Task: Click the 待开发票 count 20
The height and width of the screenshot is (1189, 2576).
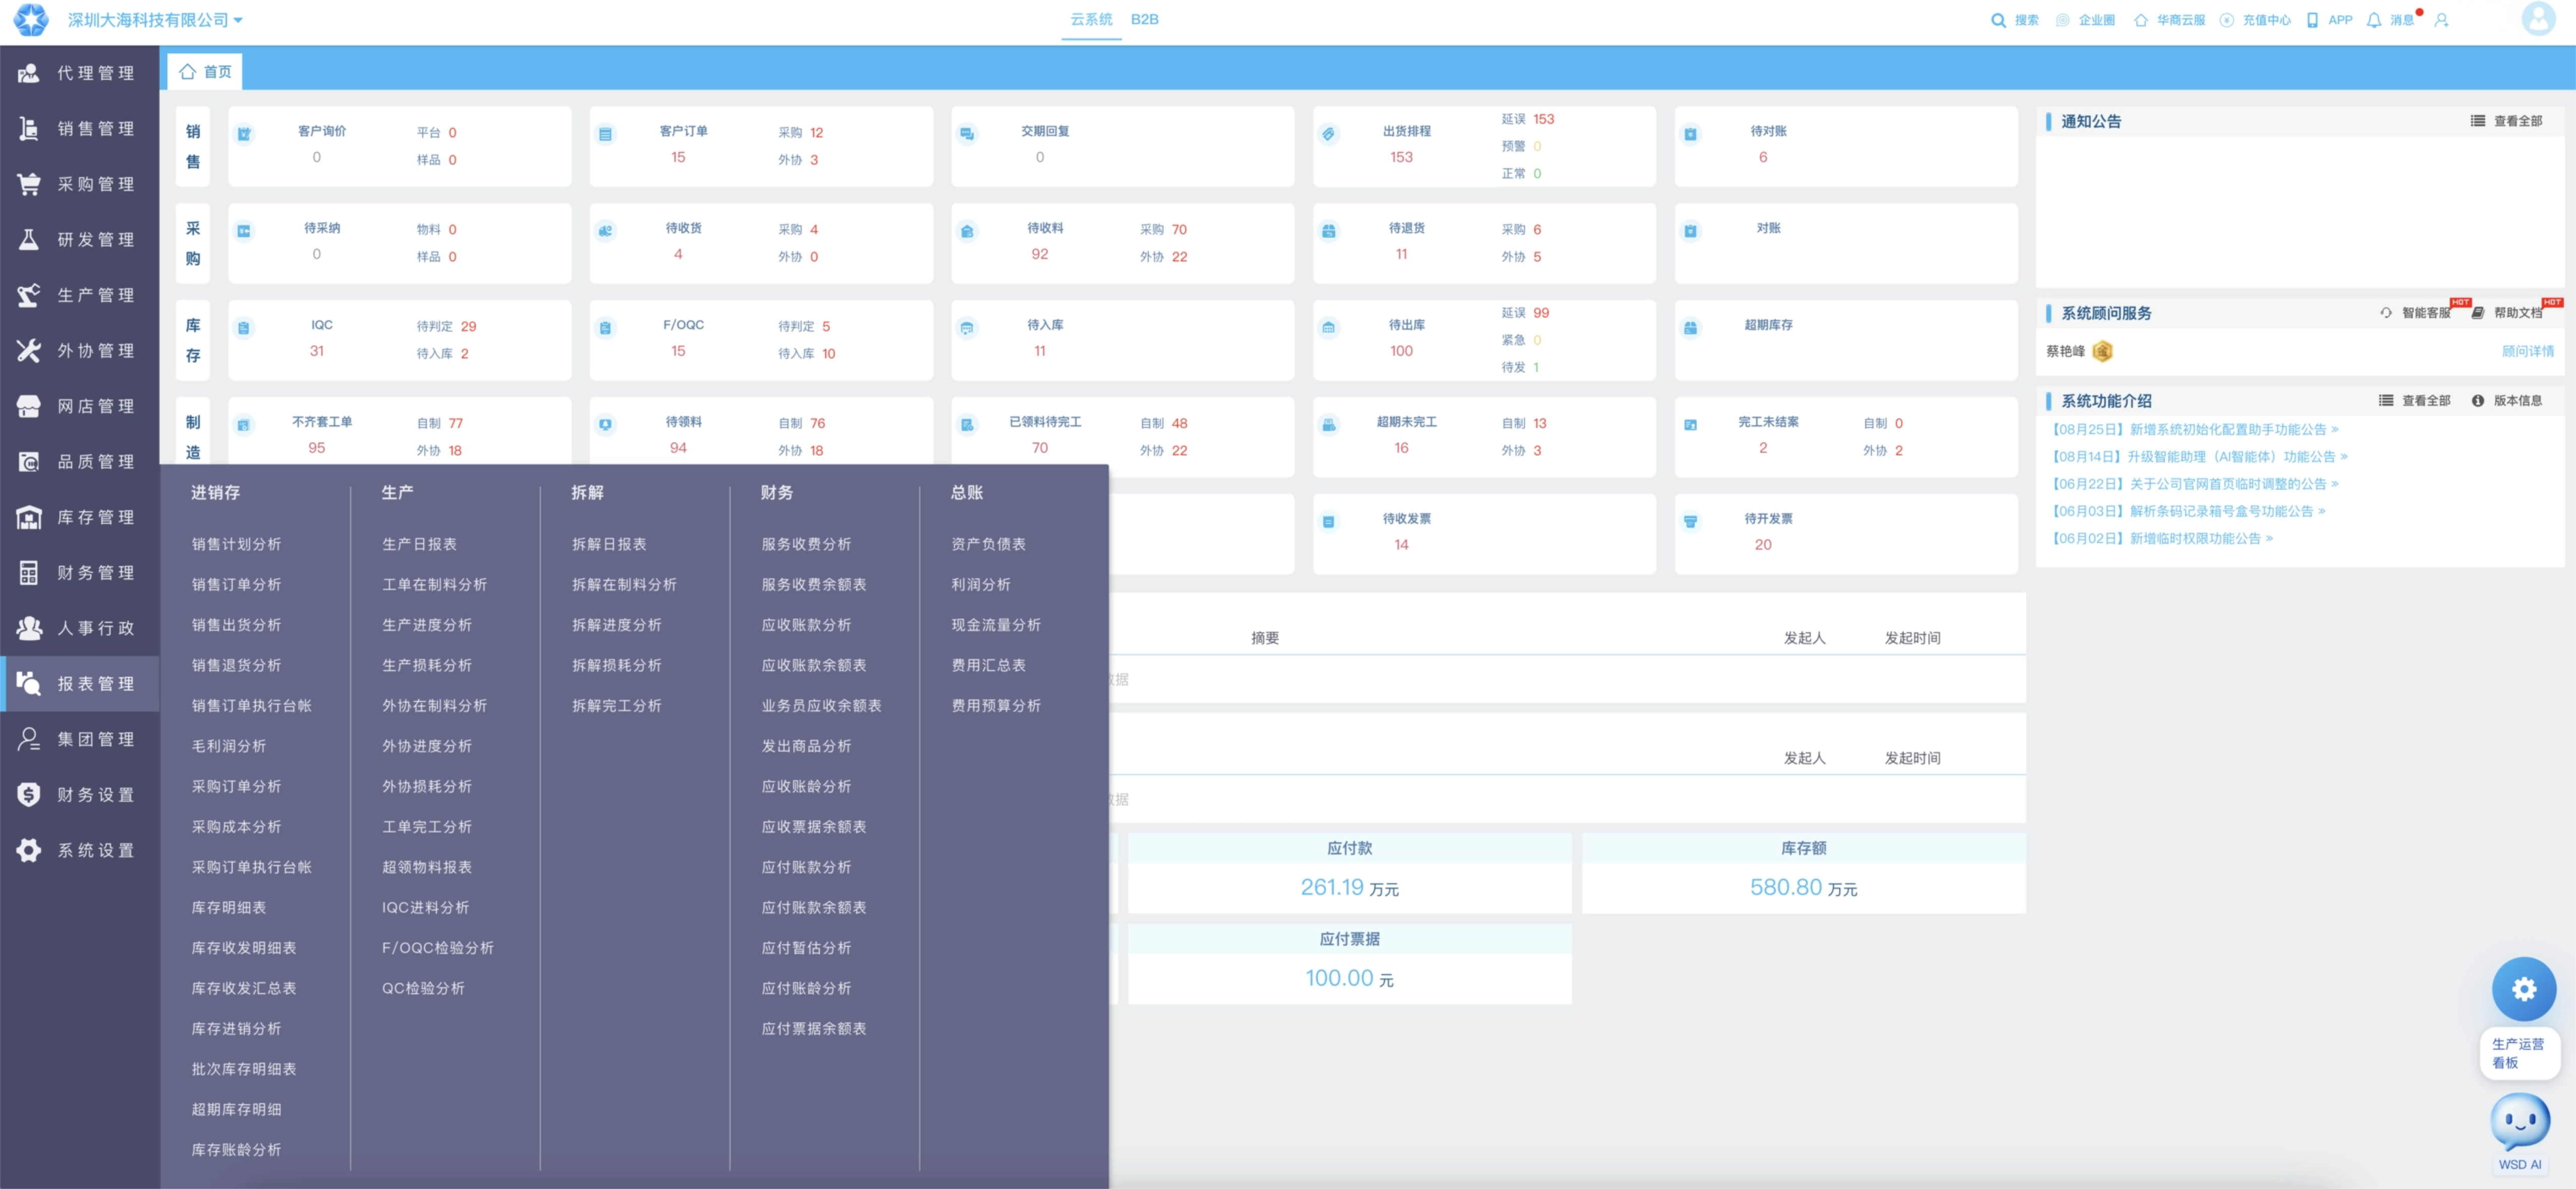Action: pos(1763,545)
